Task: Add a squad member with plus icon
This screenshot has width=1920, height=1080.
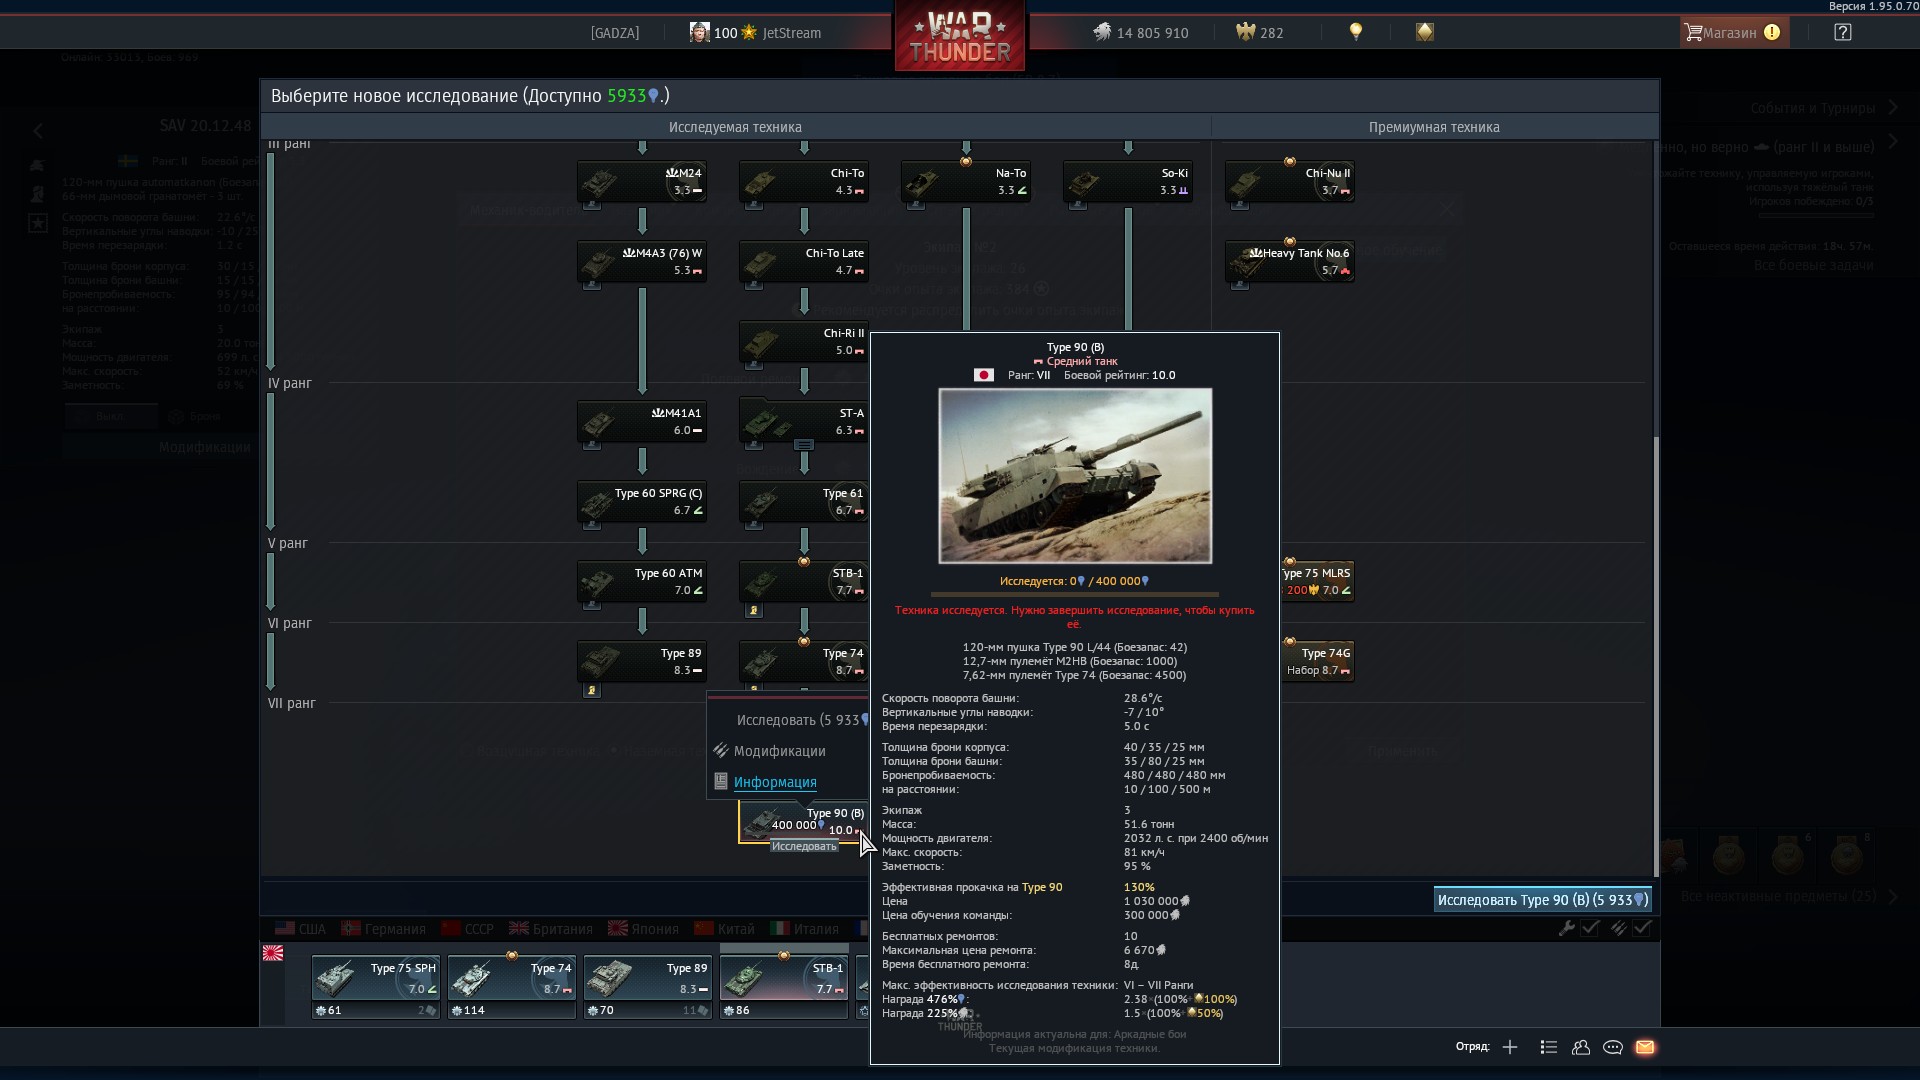Action: tap(1510, 1047)
